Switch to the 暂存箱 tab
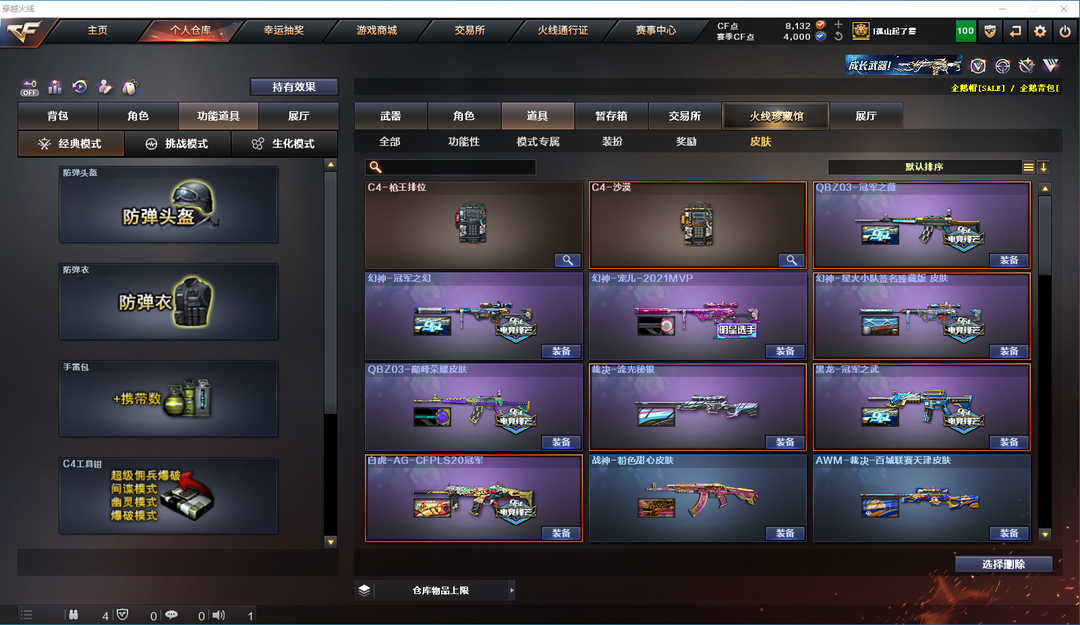1080x625 pixels. pos(611,116)
